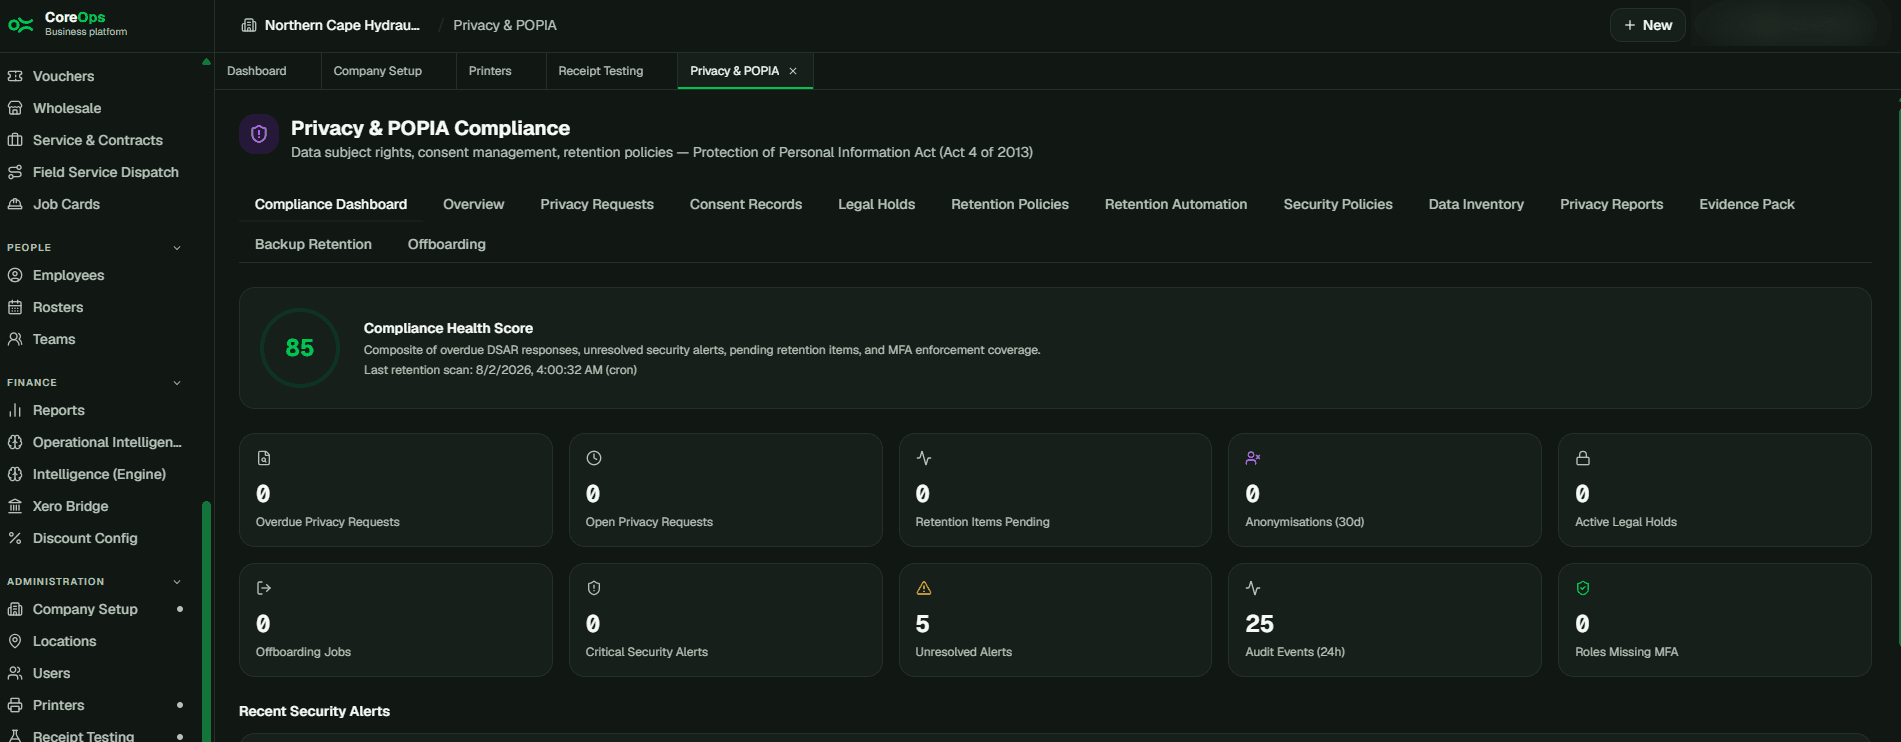
Task: Click the Offboarding Jobs exit icon
Action: pos(264,588)
